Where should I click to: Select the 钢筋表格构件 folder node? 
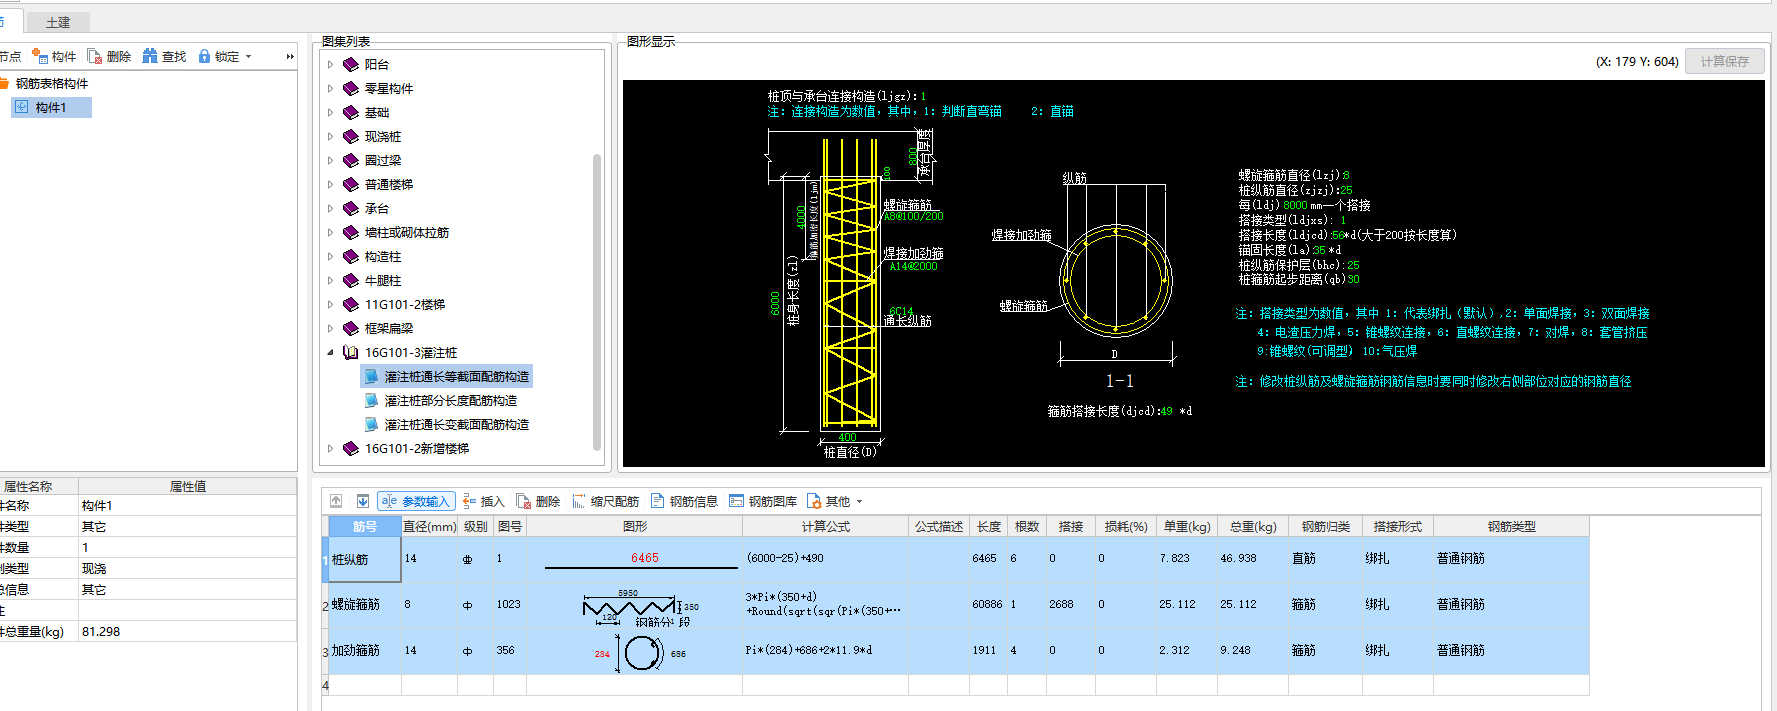tap(52, 83)
